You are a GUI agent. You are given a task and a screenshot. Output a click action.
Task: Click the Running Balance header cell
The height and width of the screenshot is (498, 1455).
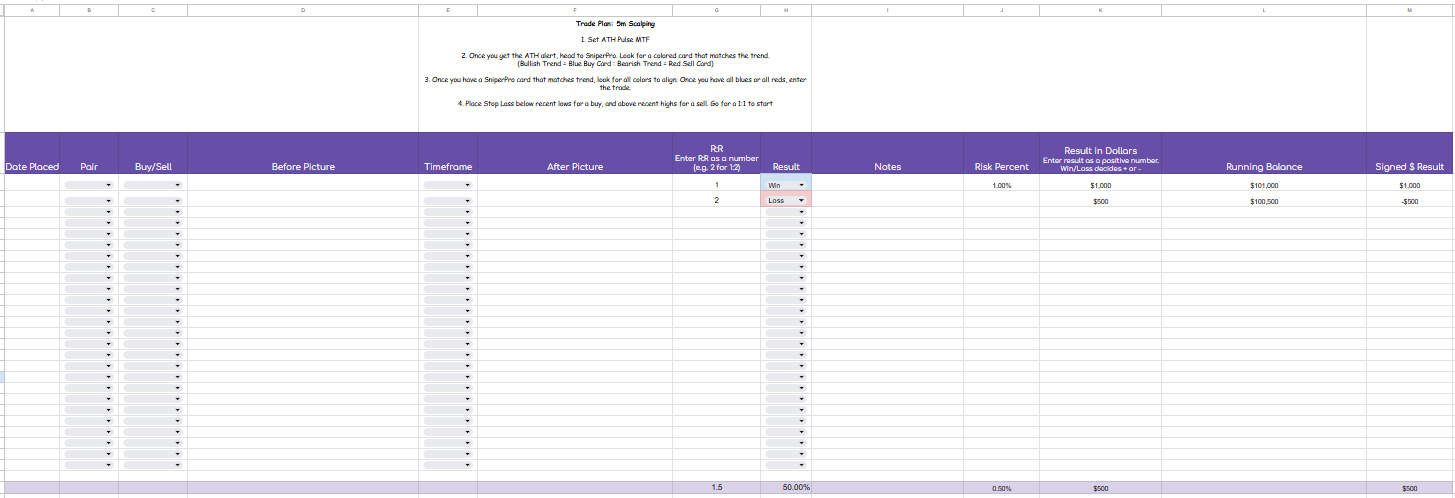[1263, 167]
